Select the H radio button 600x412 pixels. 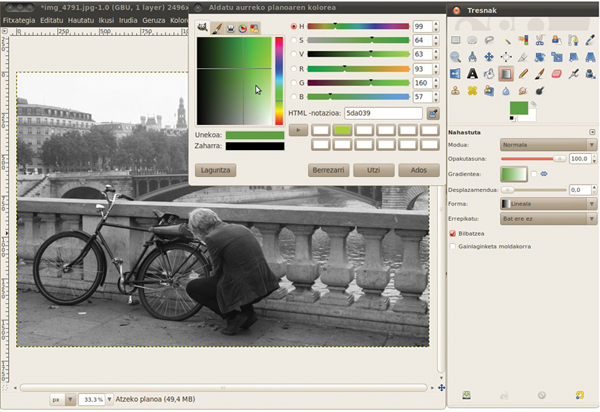pos(293,26)
